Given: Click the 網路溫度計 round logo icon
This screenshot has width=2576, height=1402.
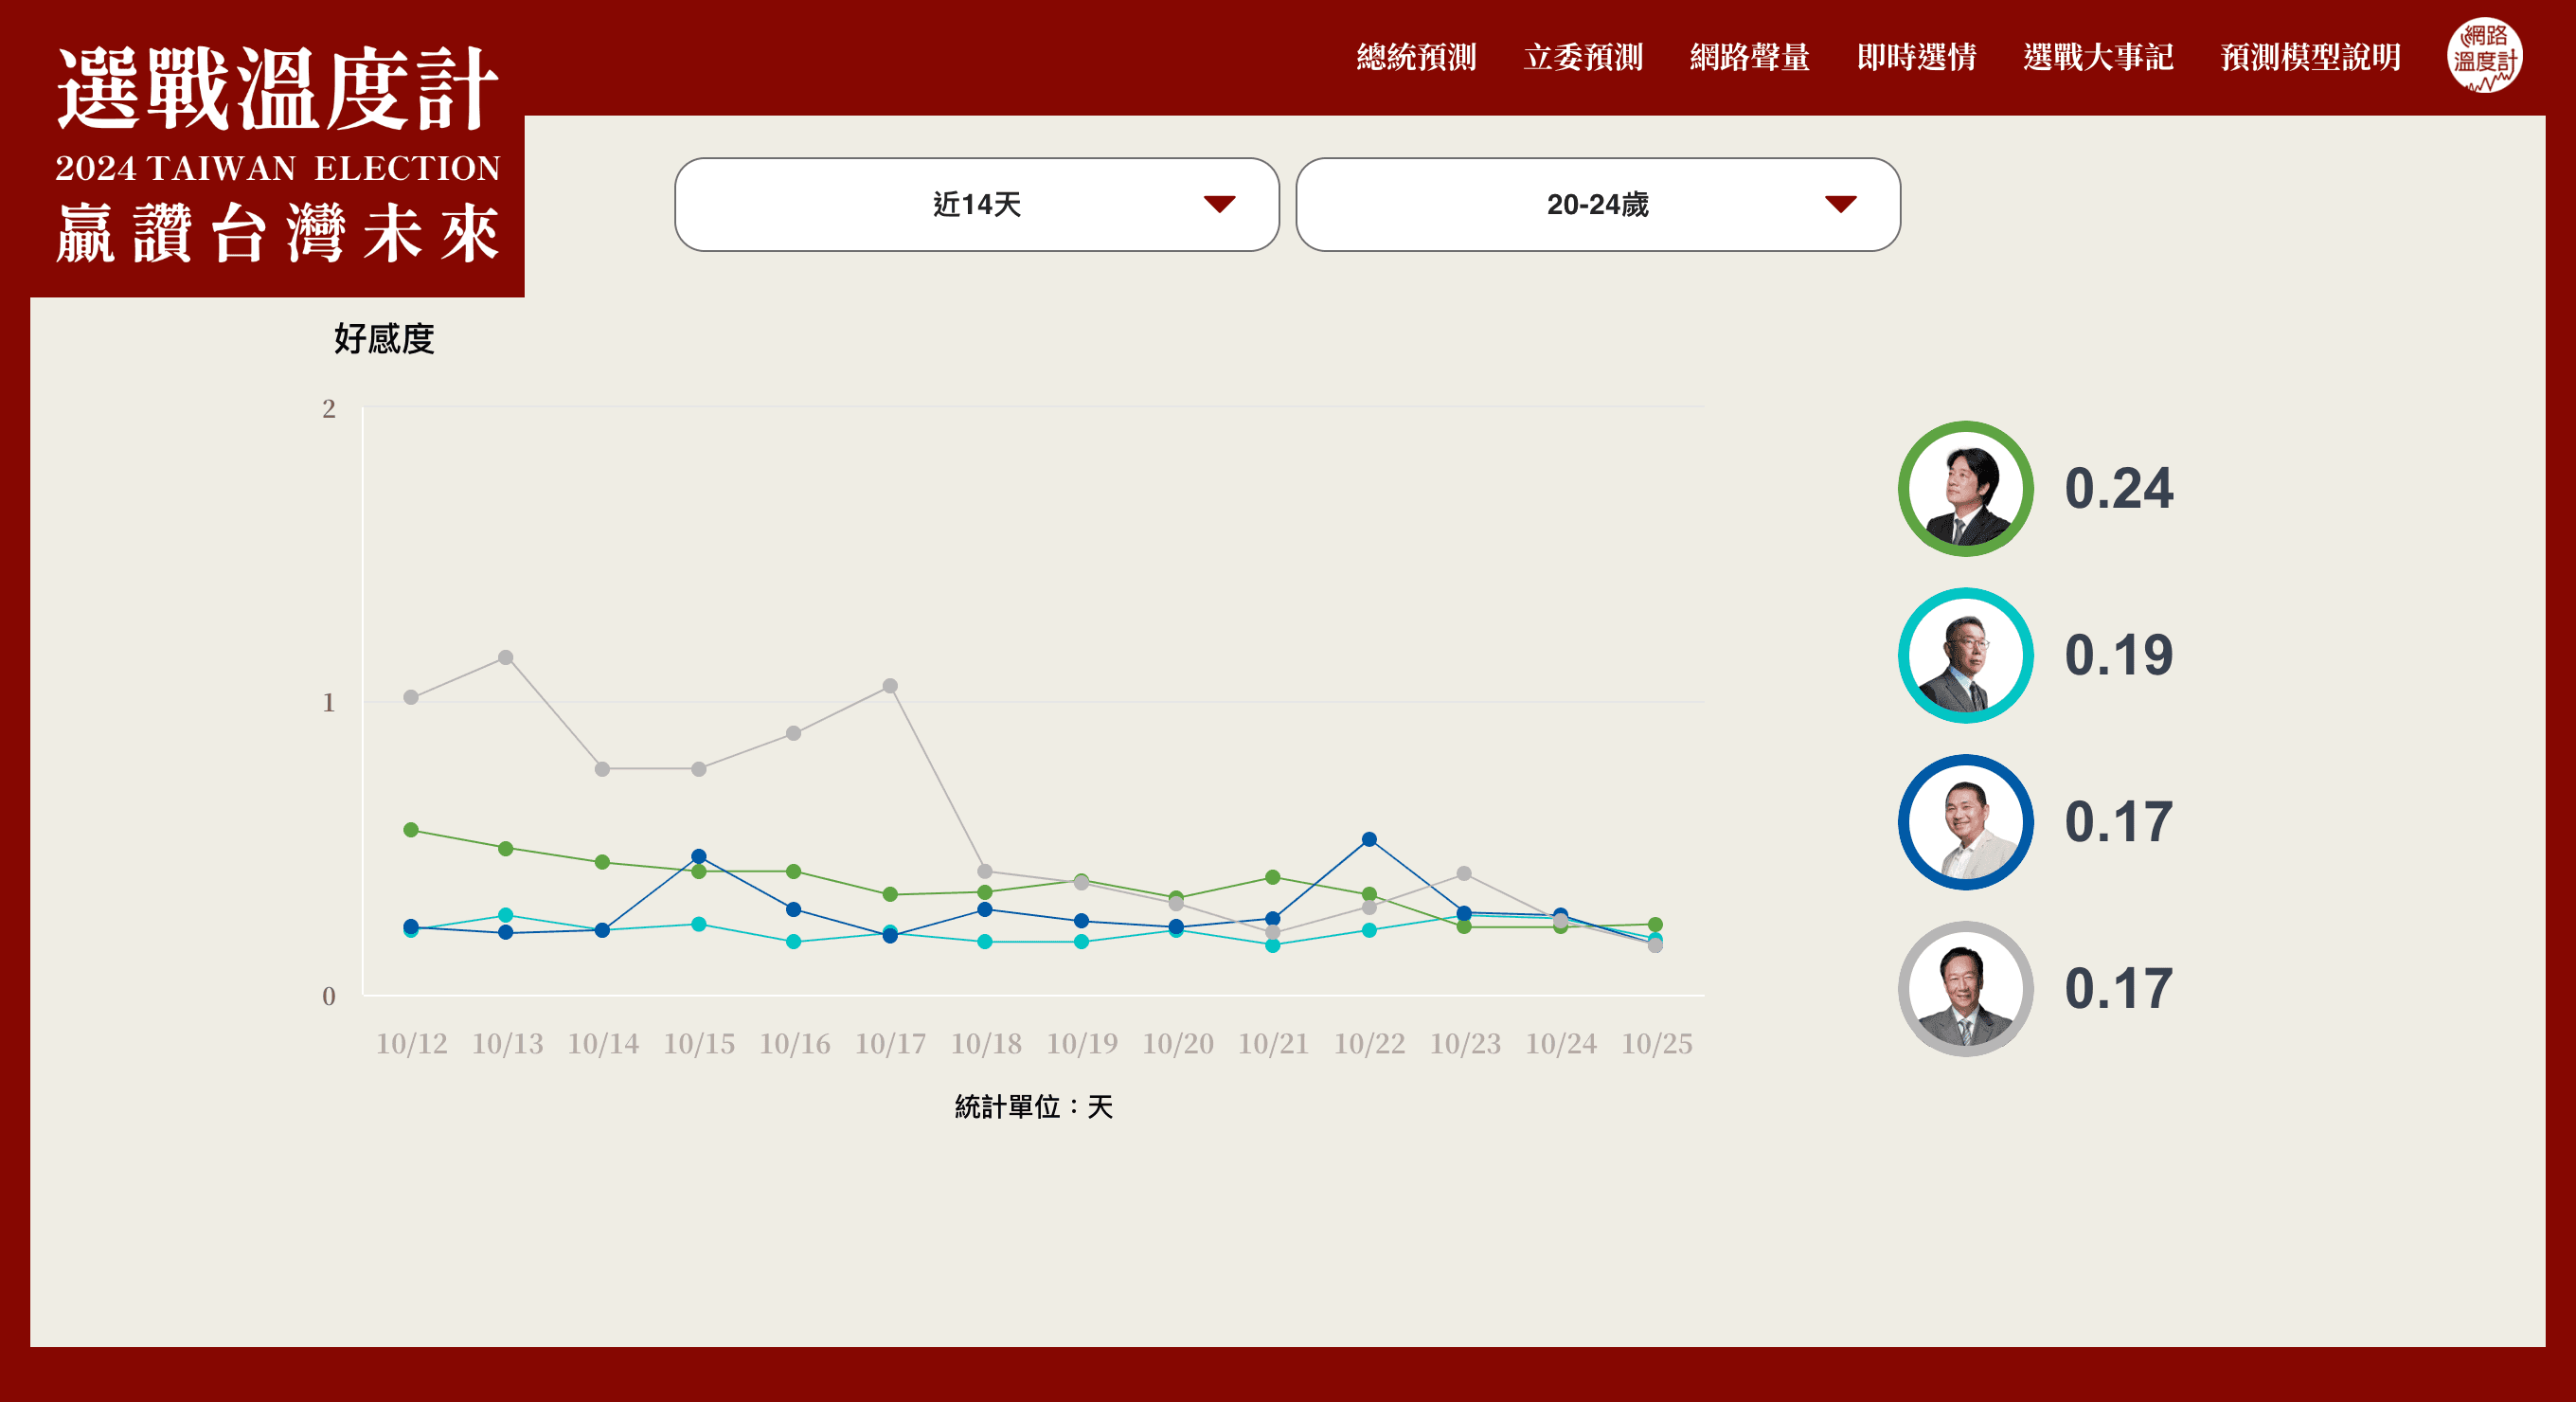Looking at the screenshot, I should 2484,56.
